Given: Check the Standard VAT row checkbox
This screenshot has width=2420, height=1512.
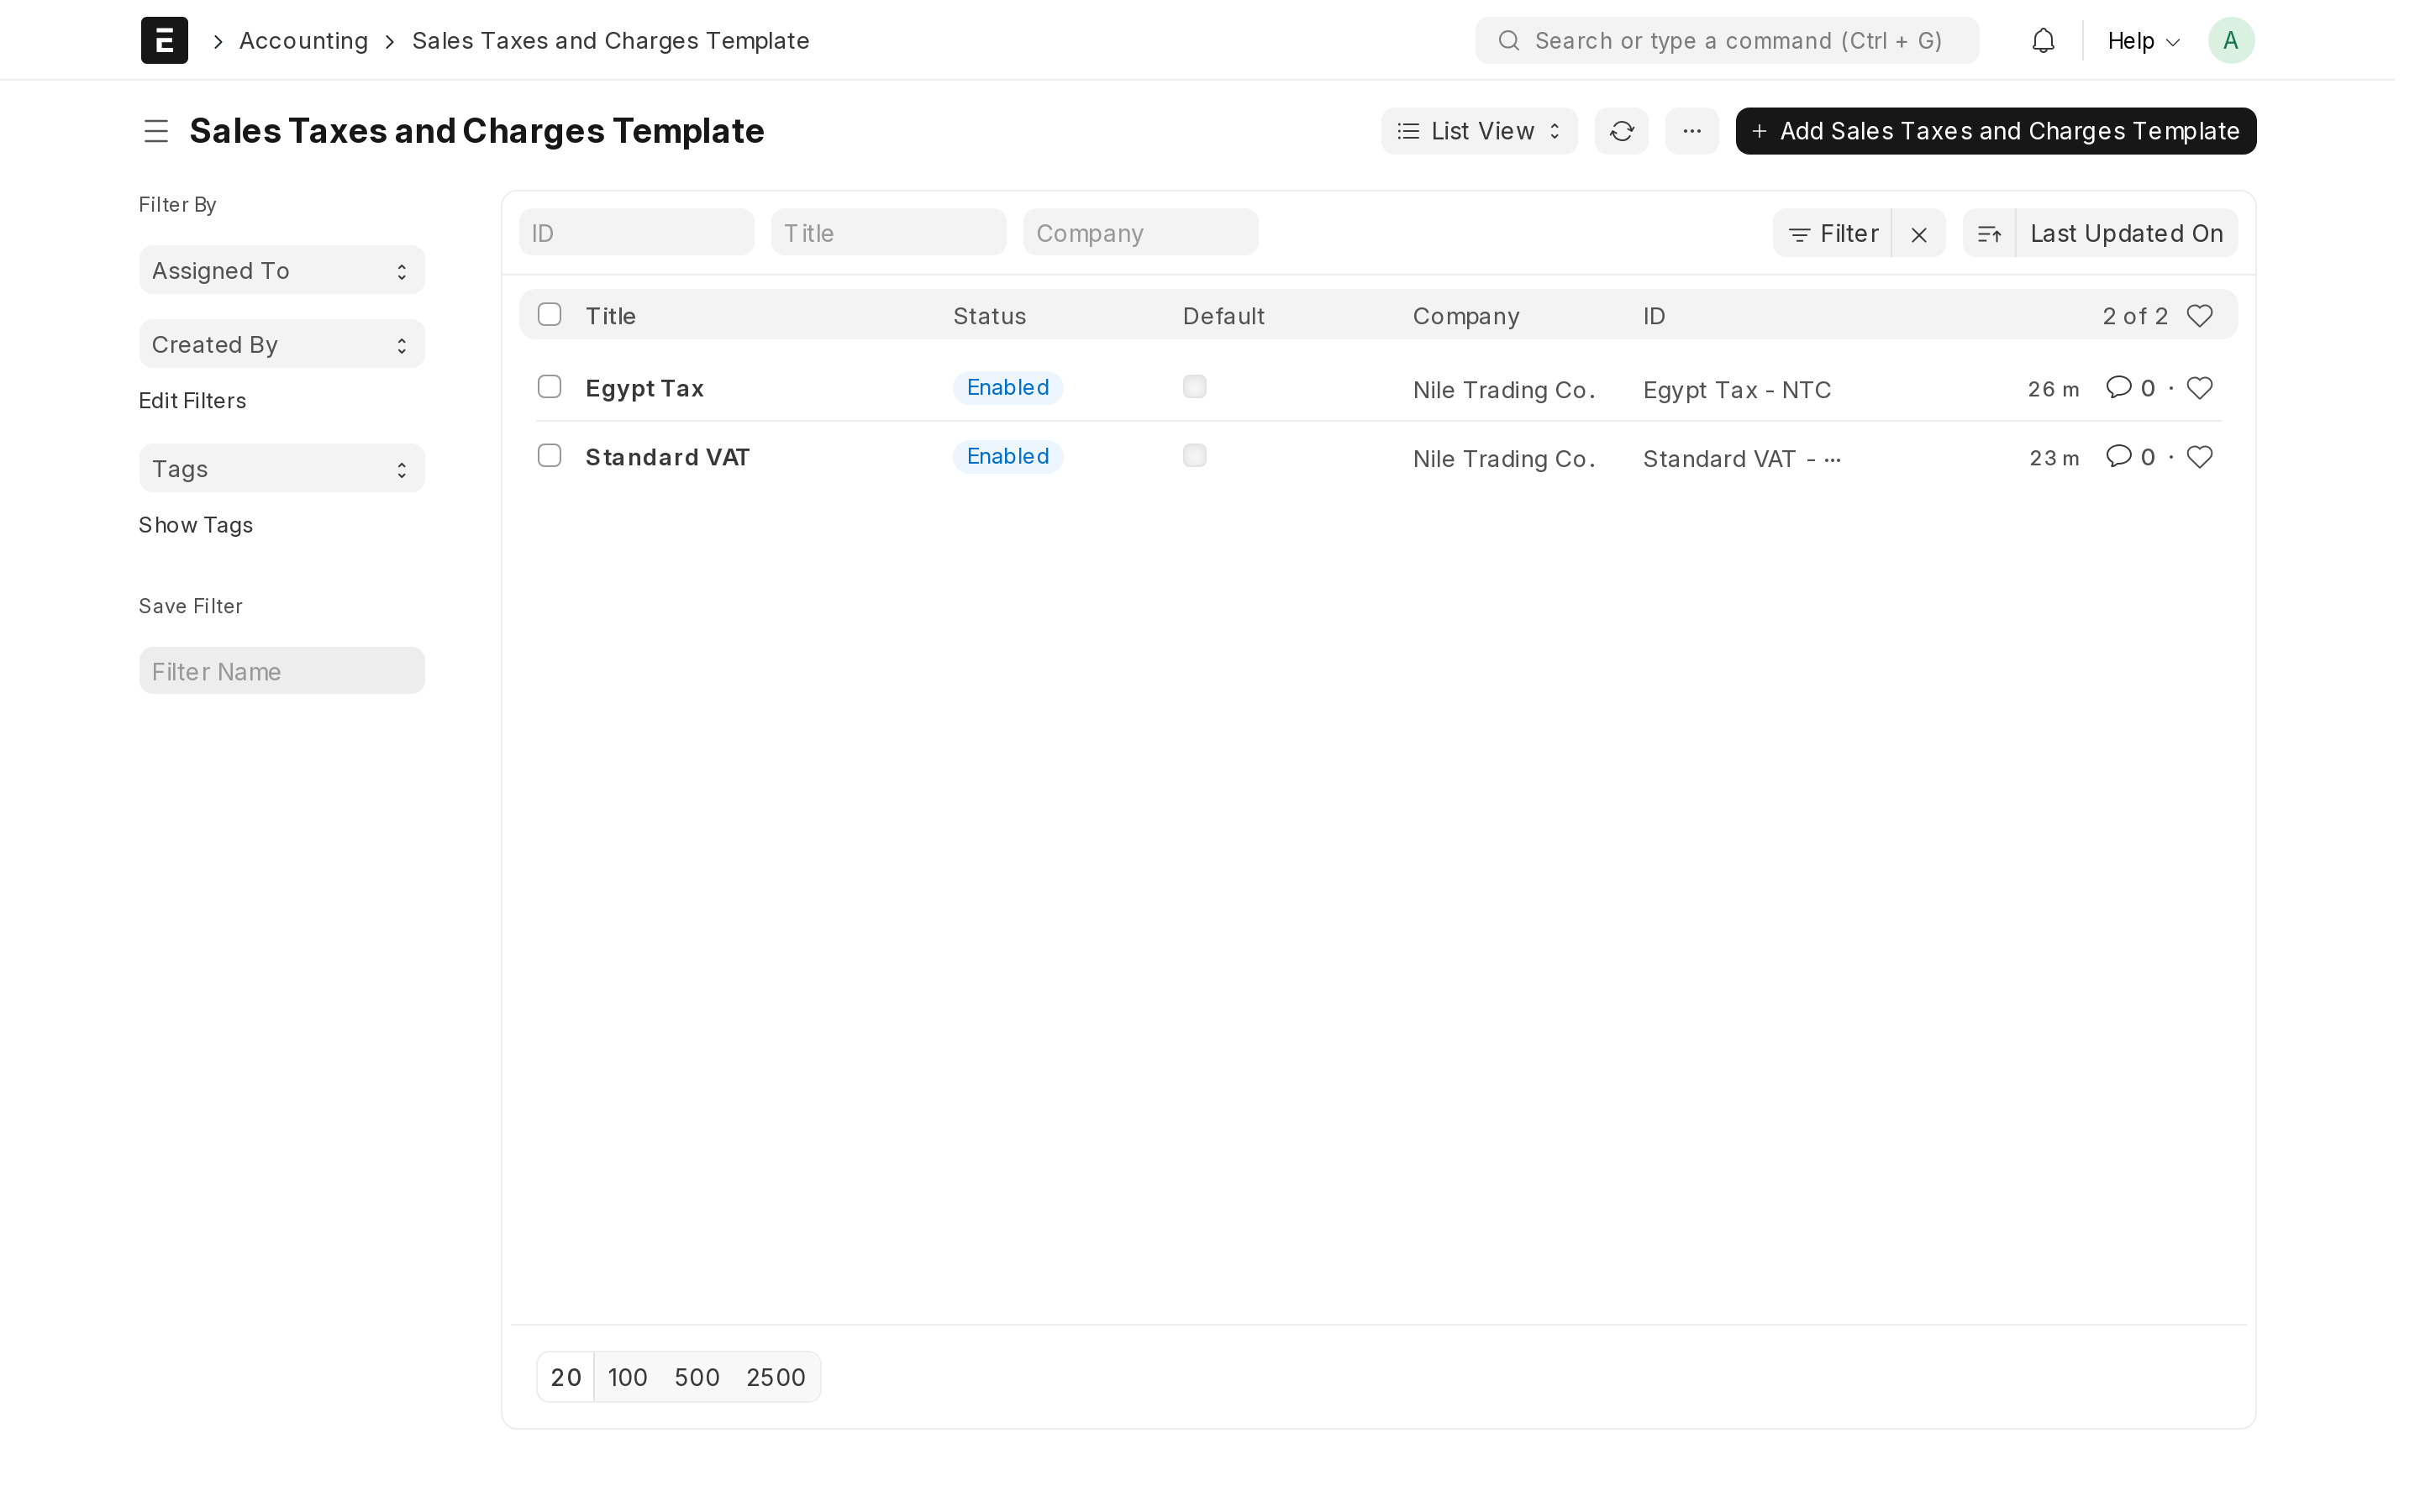Looking at the screenshot, I should pyautogui.click(x=549, y=456).
